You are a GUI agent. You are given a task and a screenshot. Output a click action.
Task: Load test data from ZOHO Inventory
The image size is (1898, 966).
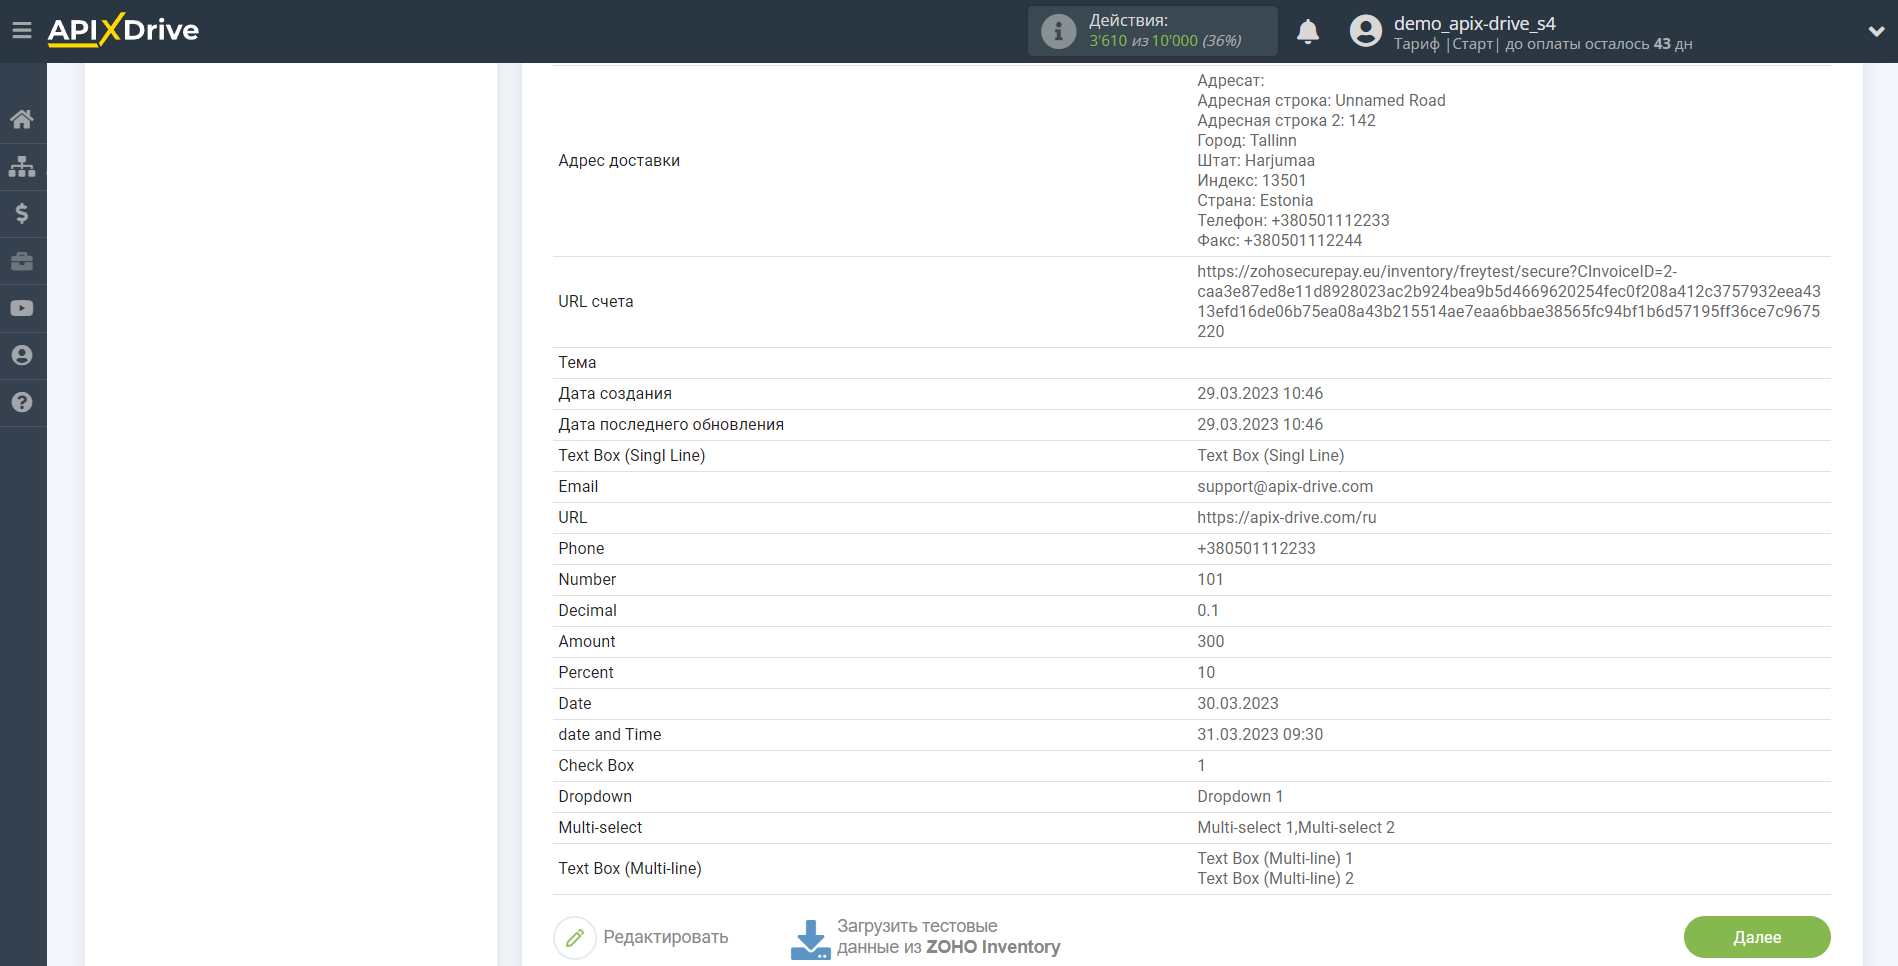coord(948,937)
